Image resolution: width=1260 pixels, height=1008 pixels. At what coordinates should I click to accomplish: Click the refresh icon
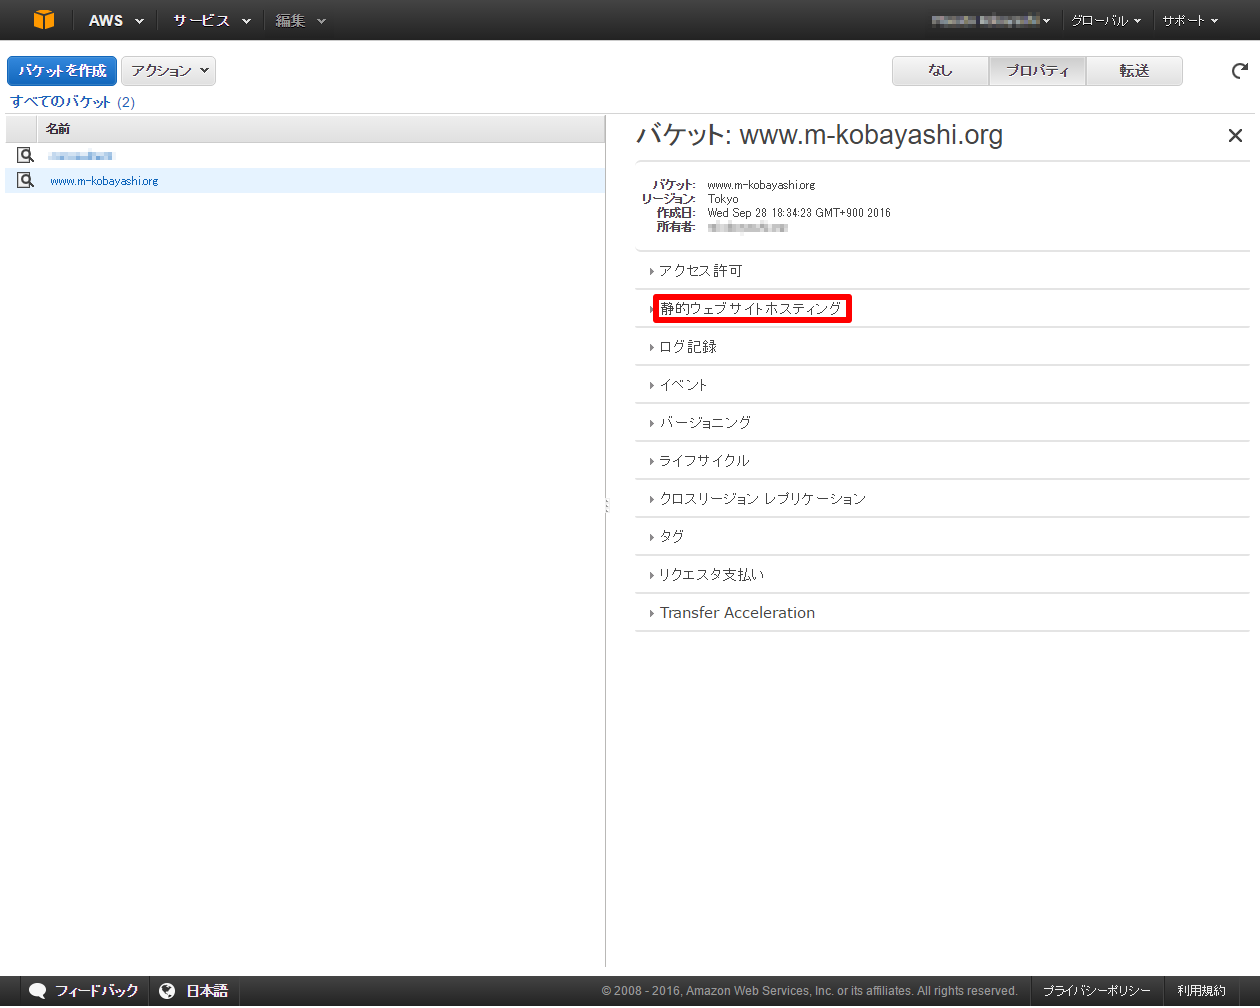pyautogui.click(x=1240, y=70)
